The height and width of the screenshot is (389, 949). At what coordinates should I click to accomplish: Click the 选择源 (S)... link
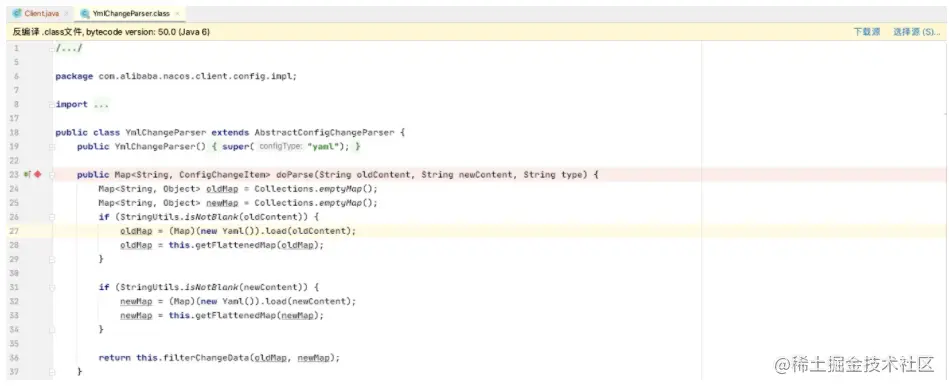916,32
